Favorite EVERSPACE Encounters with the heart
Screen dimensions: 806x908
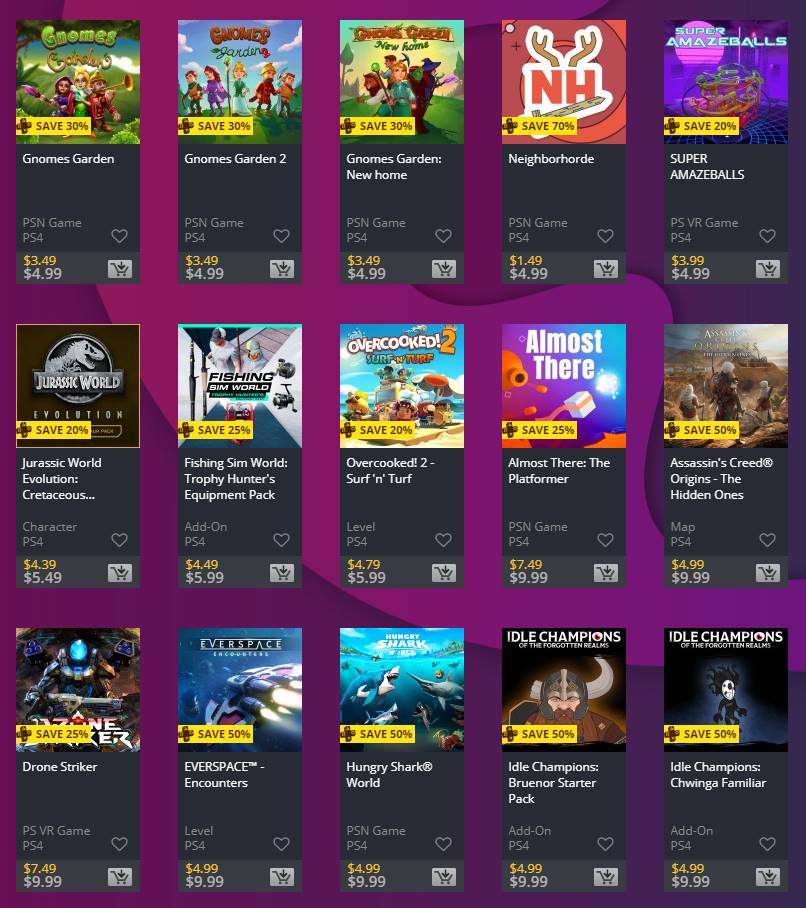[281, 844]
